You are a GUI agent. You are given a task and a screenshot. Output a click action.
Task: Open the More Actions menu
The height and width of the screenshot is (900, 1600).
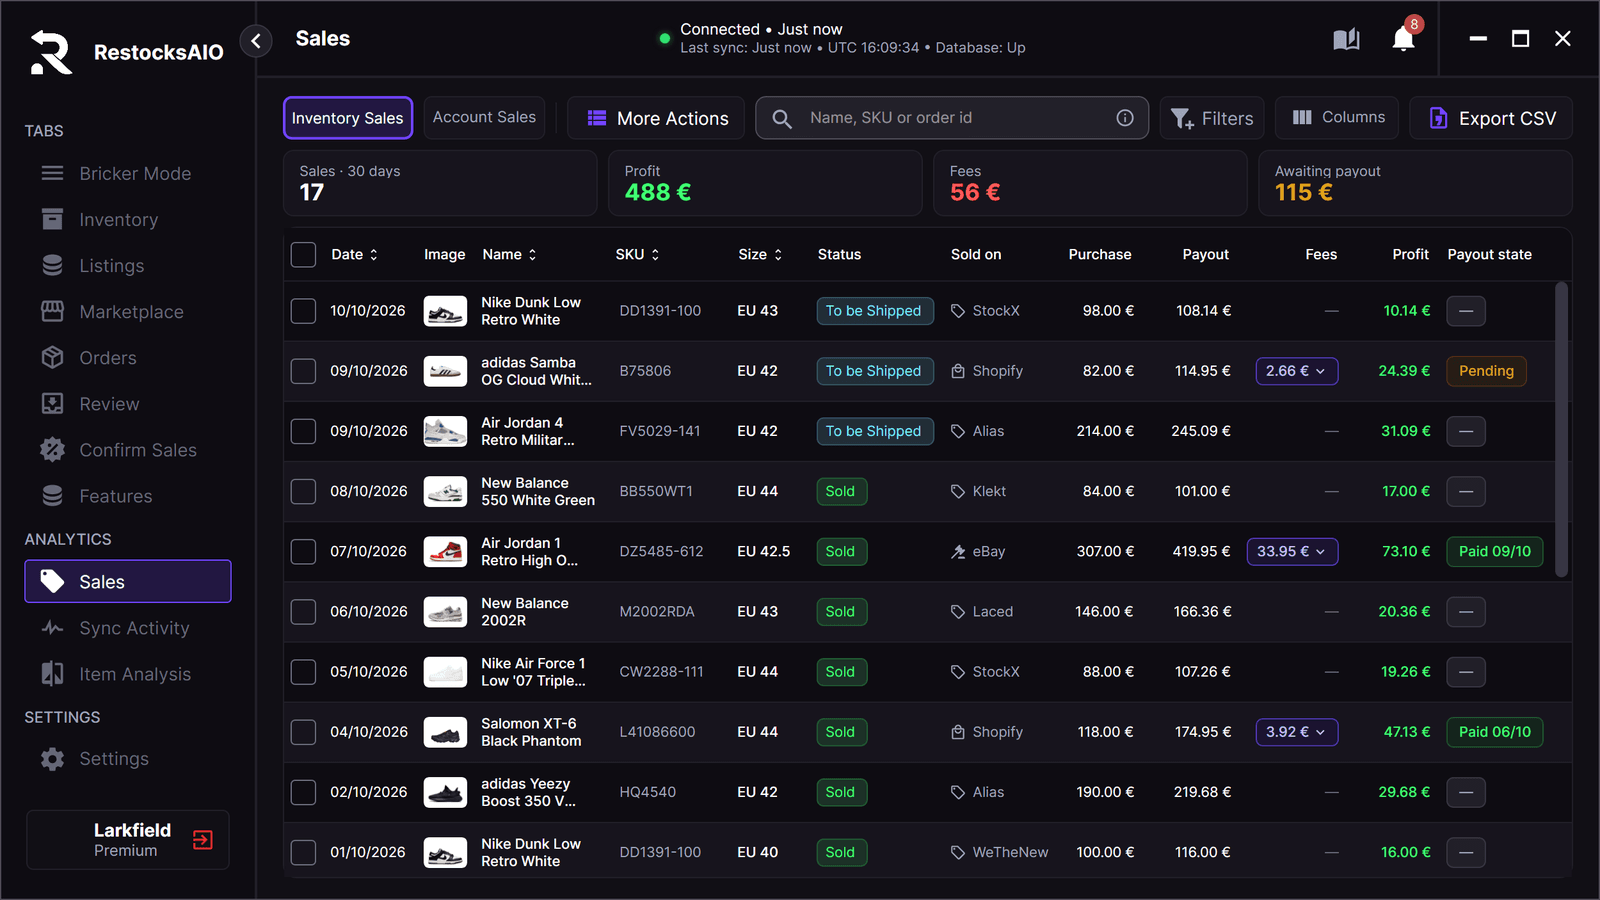(656, 118)
